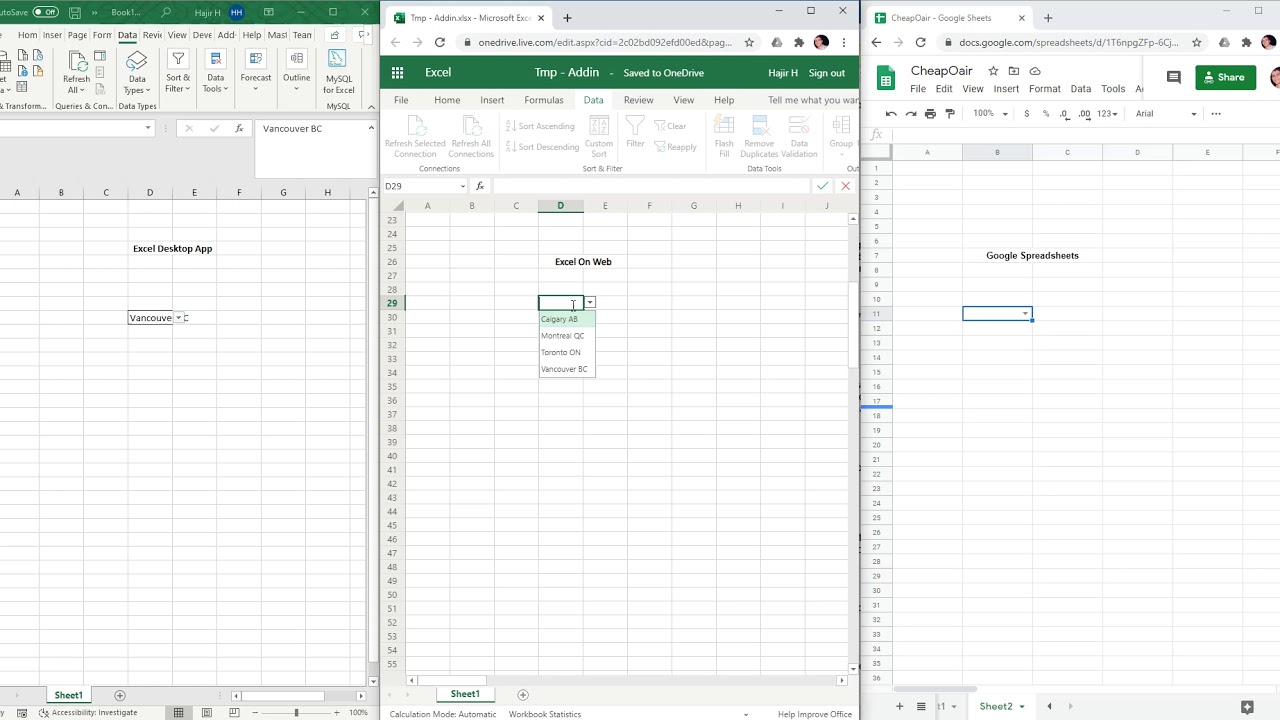Switch to Formulas tab in Excel Web

point(544,100)
